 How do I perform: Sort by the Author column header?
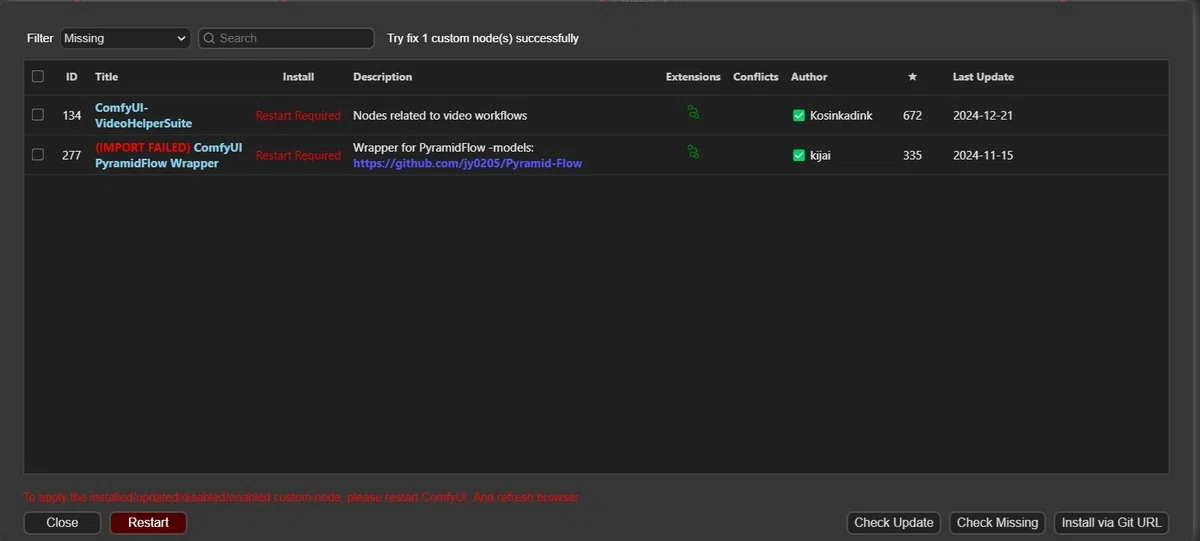pos(809,77)
